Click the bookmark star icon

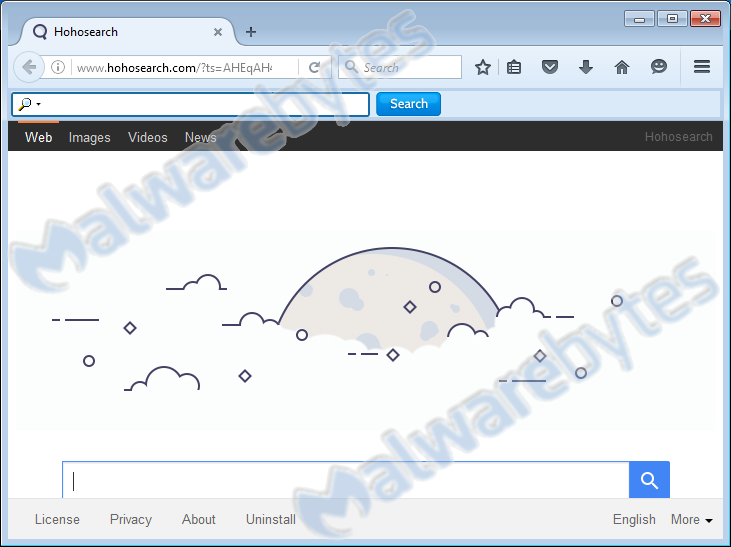(483, 67)
